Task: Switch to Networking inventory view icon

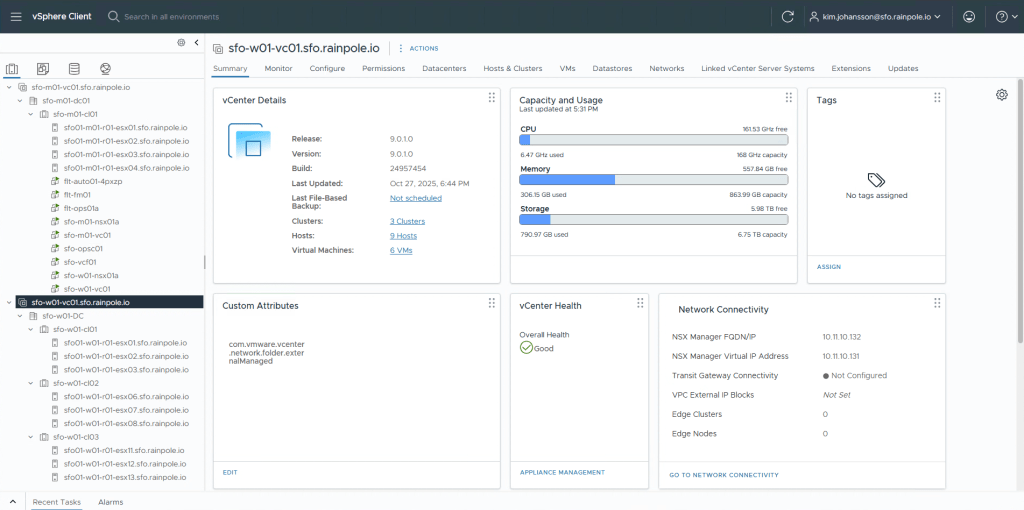Action: click(105, 69)
